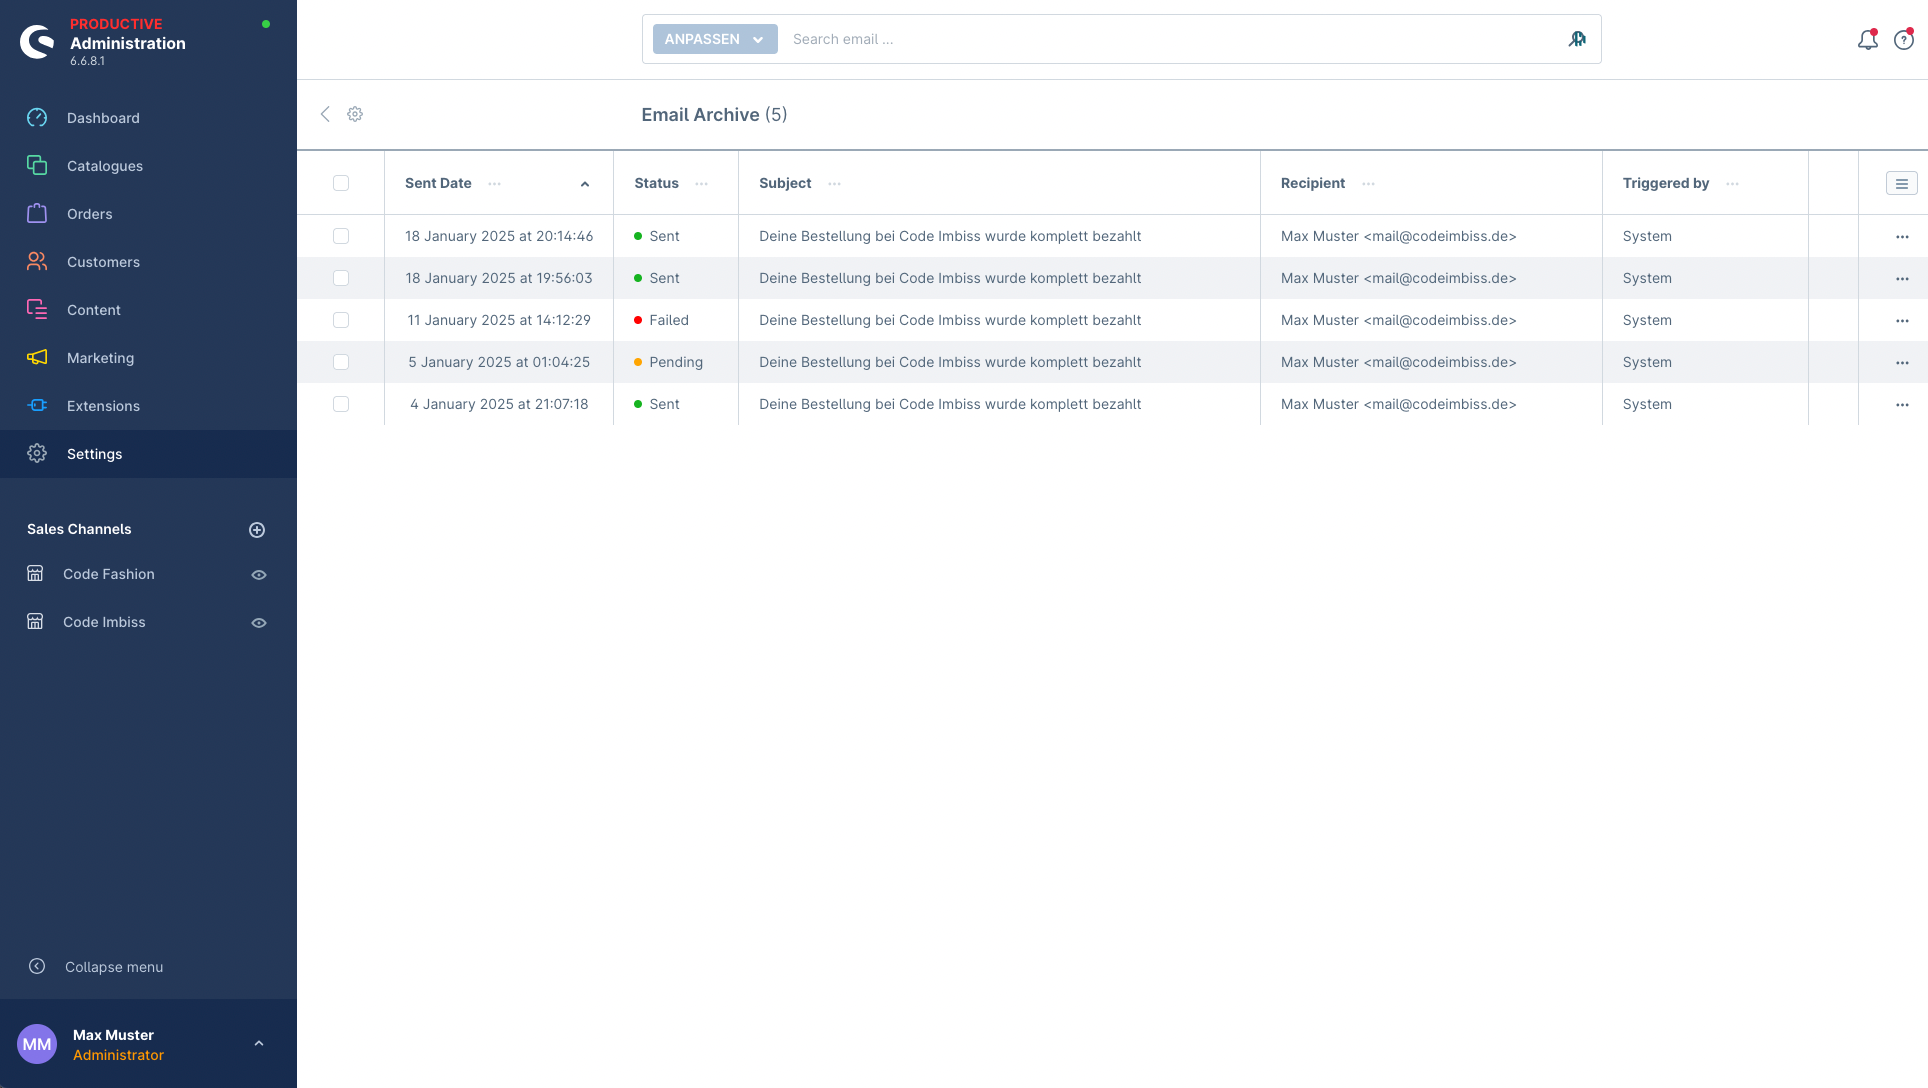Open Sent Date column options menu
Viewport: 1928px width, 1088px height.
click(x=494, y=184)
